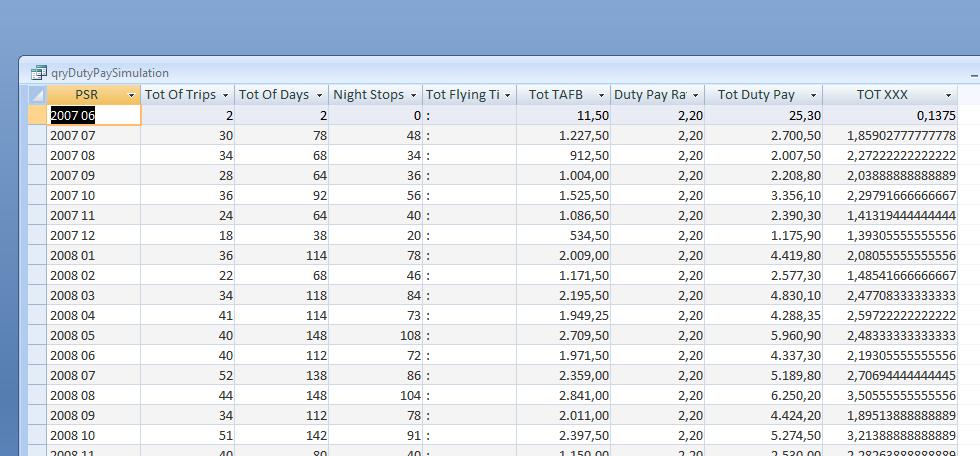This screenshot has width=980, height=456.
Task: Select the row selector for the 2007 07 record
Action: pos(36,135)
